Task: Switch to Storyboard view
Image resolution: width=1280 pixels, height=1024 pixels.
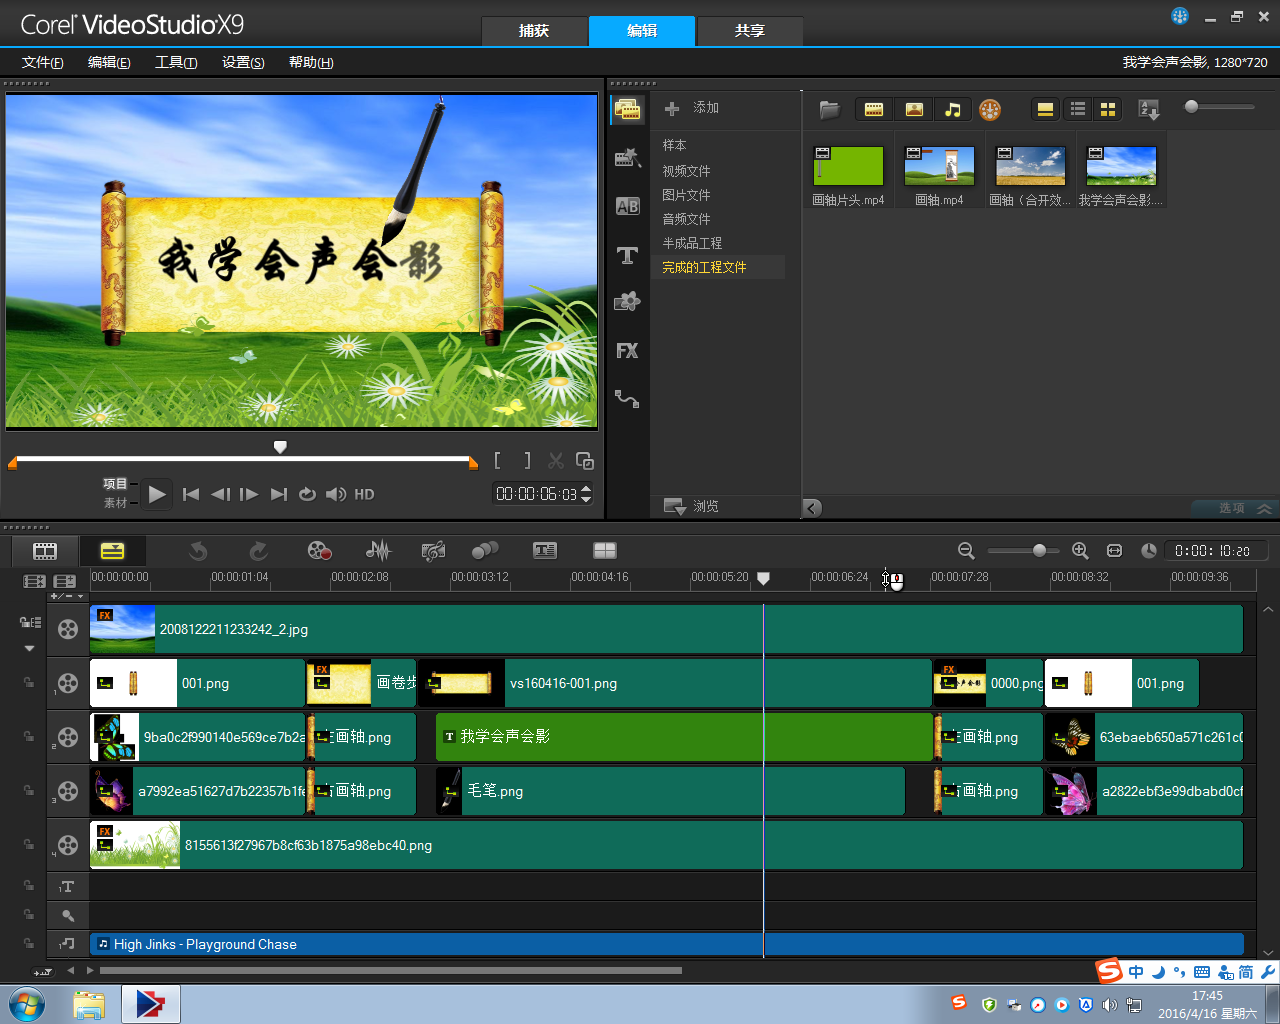Action: point(45,551)
